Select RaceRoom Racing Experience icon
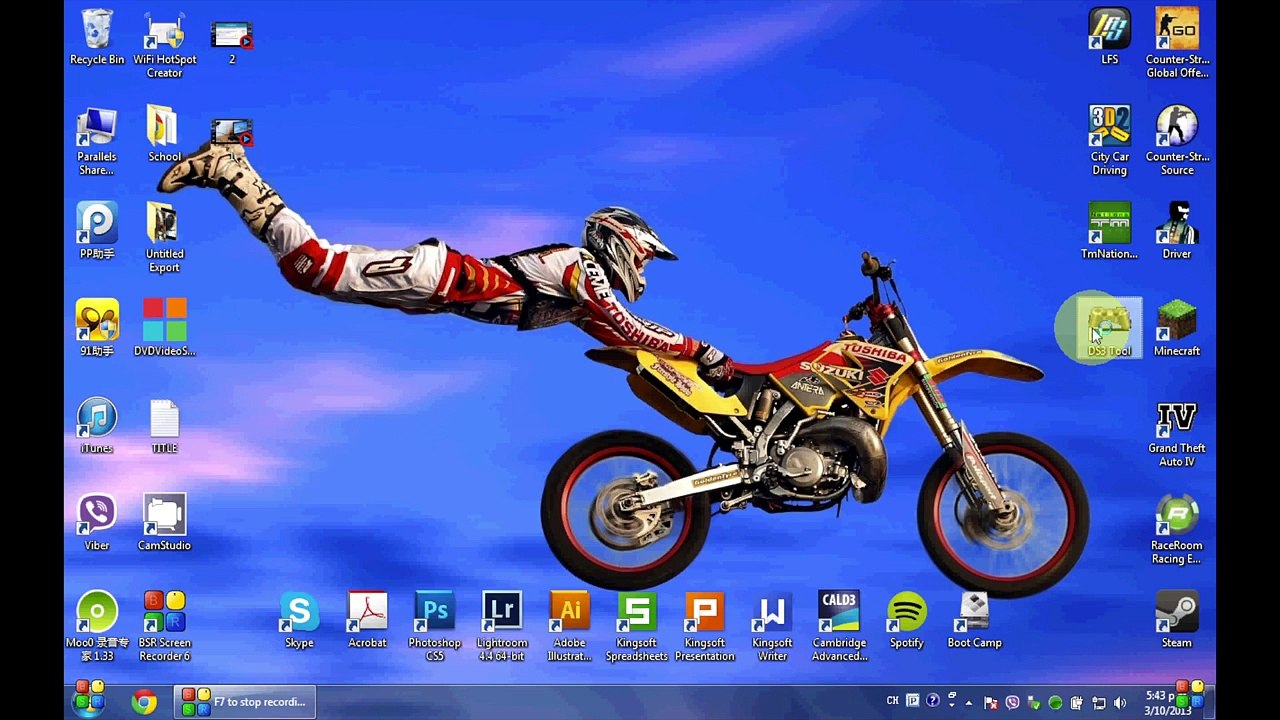The height and width of the screenshot is (720, 1280). pos(1177,529)
